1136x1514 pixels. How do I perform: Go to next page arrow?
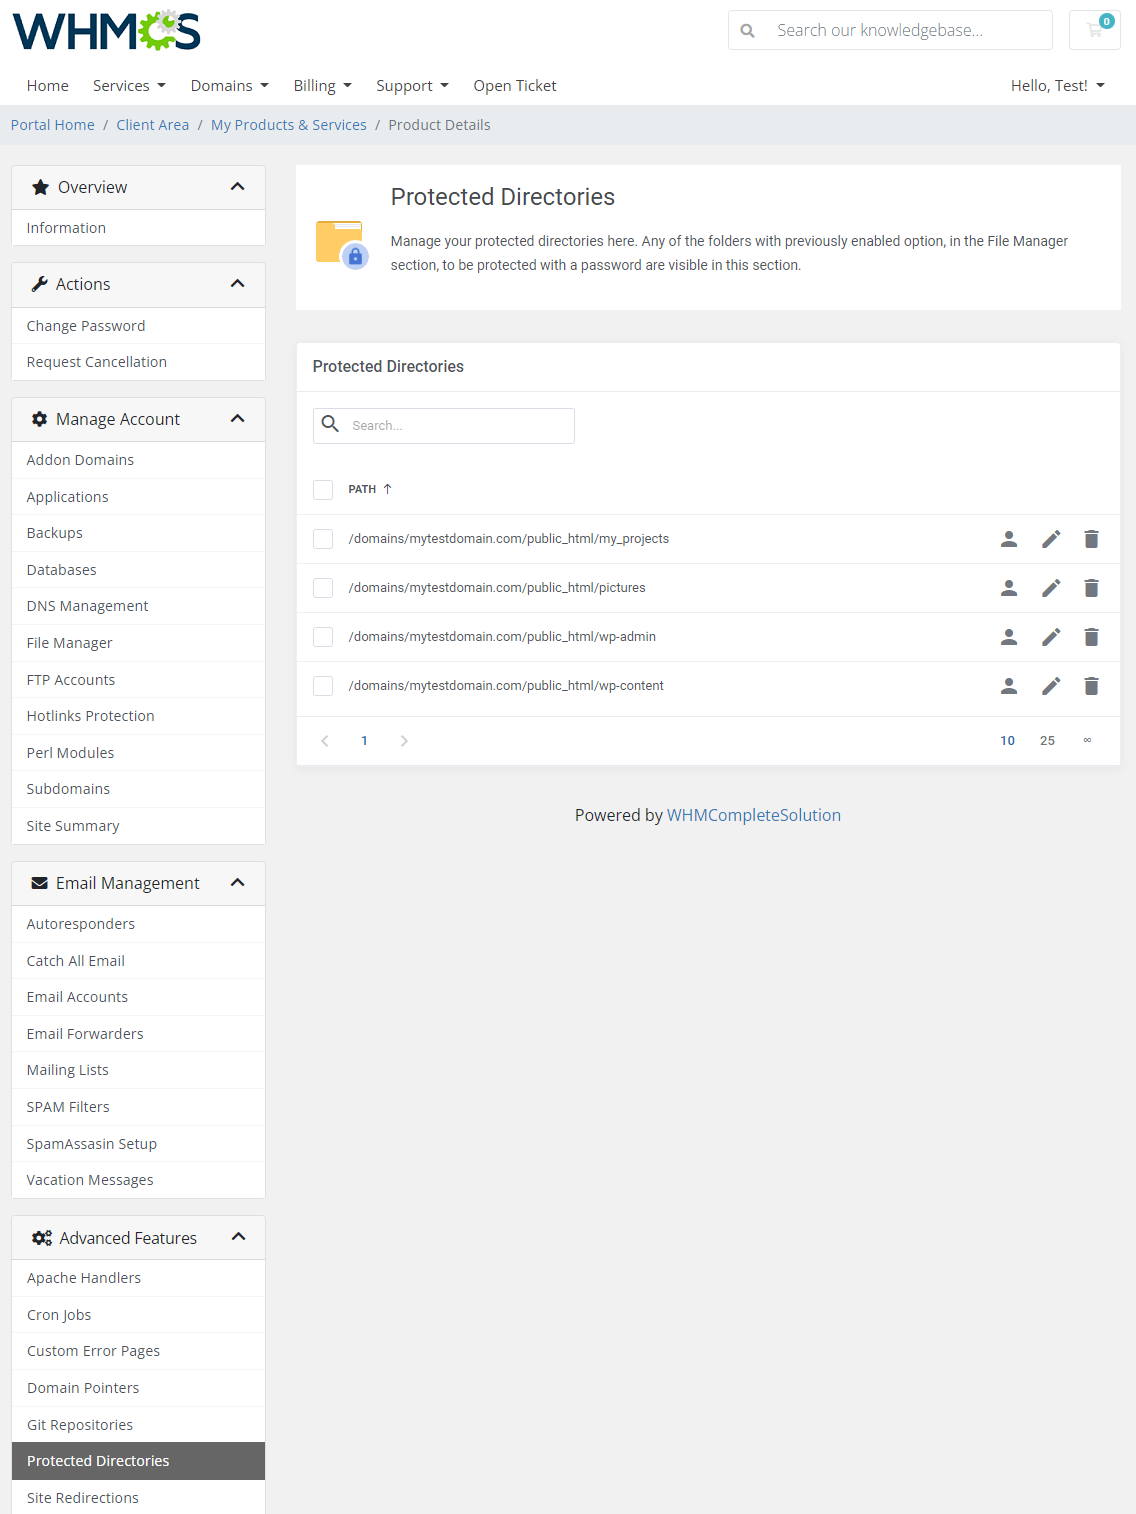coord(404,741)
